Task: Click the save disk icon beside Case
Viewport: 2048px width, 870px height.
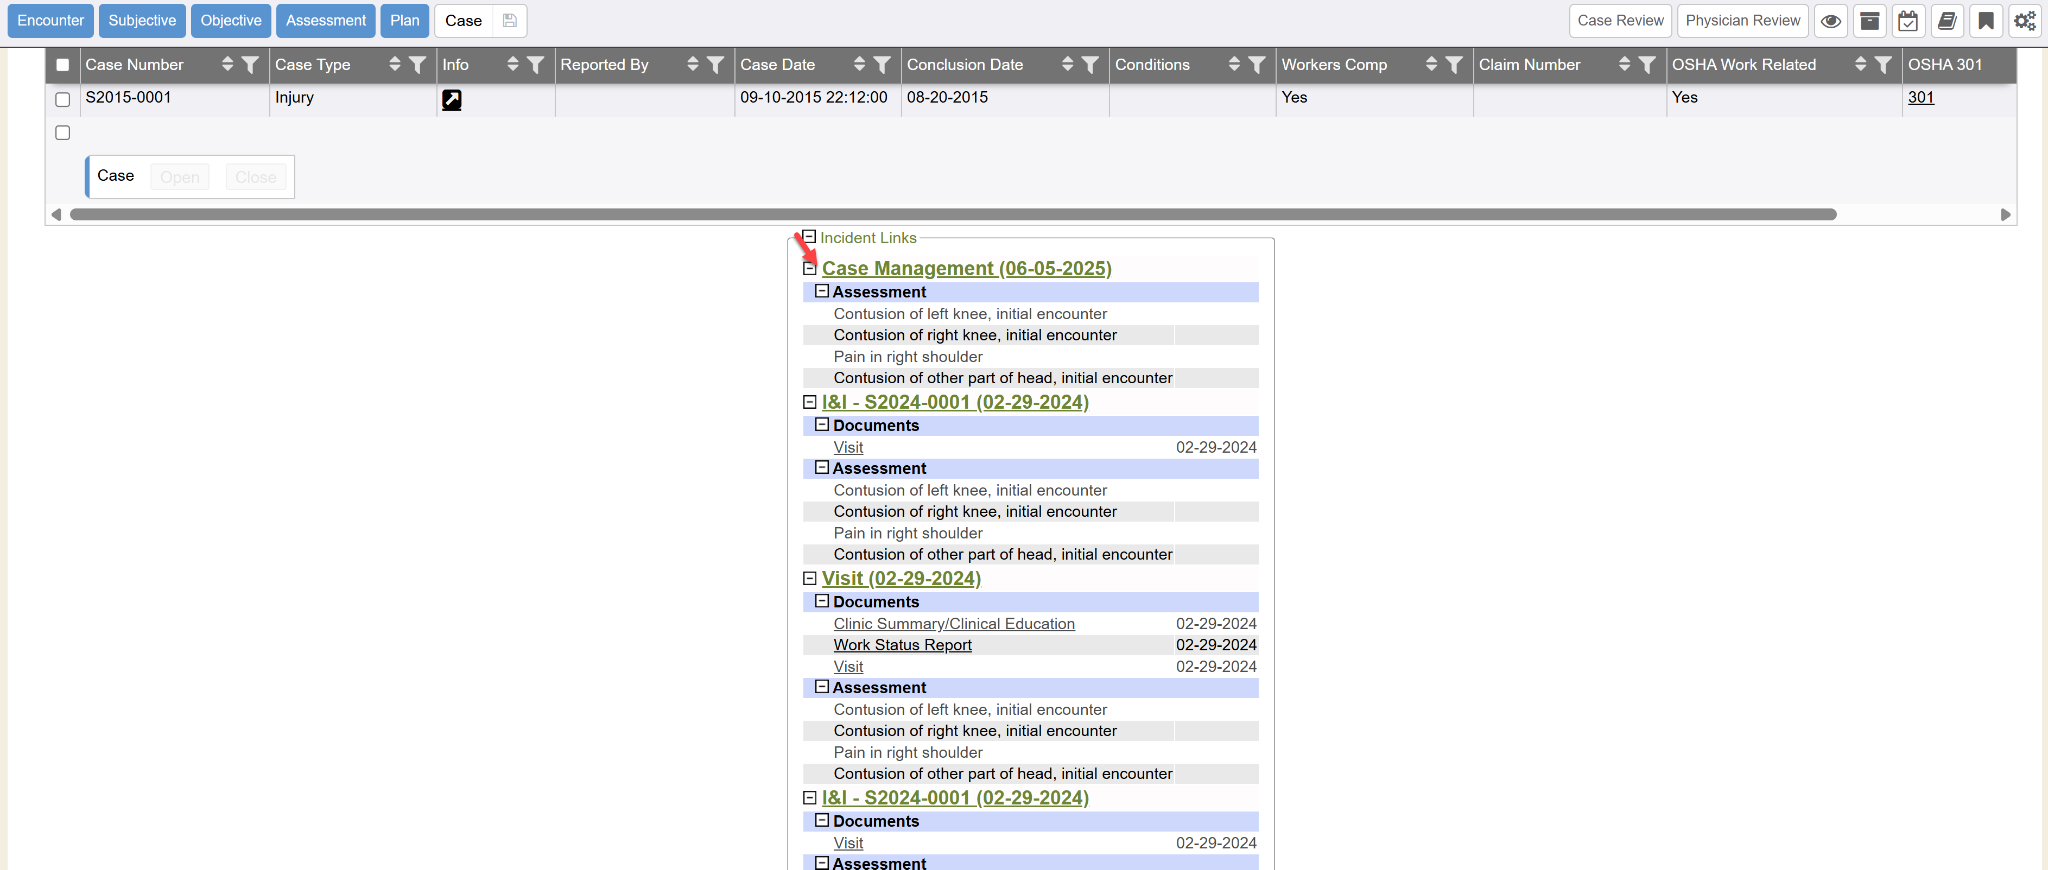Action: pos(510,21)
